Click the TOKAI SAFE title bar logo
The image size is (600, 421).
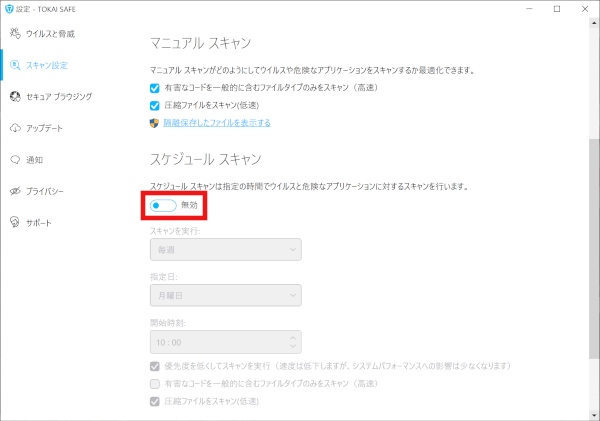coord(9,8)
